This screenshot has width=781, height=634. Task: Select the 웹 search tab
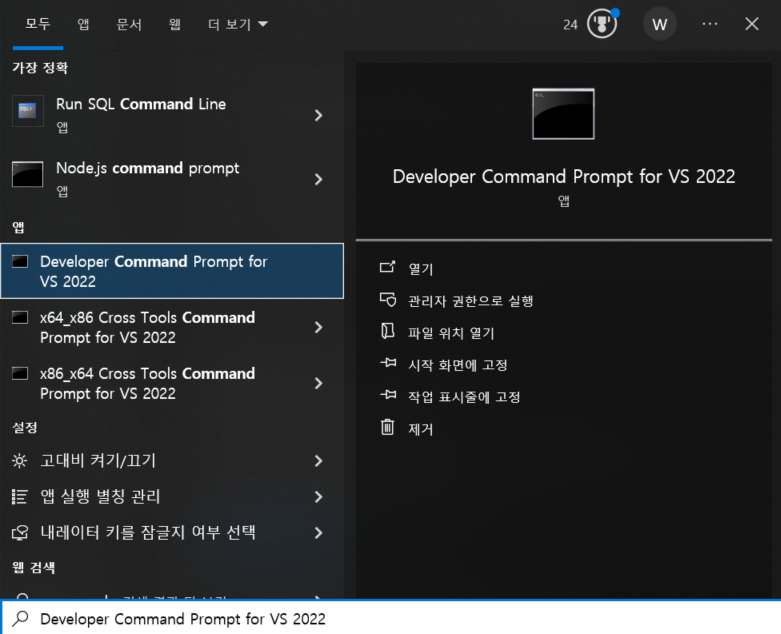click(x=175, y=24)
